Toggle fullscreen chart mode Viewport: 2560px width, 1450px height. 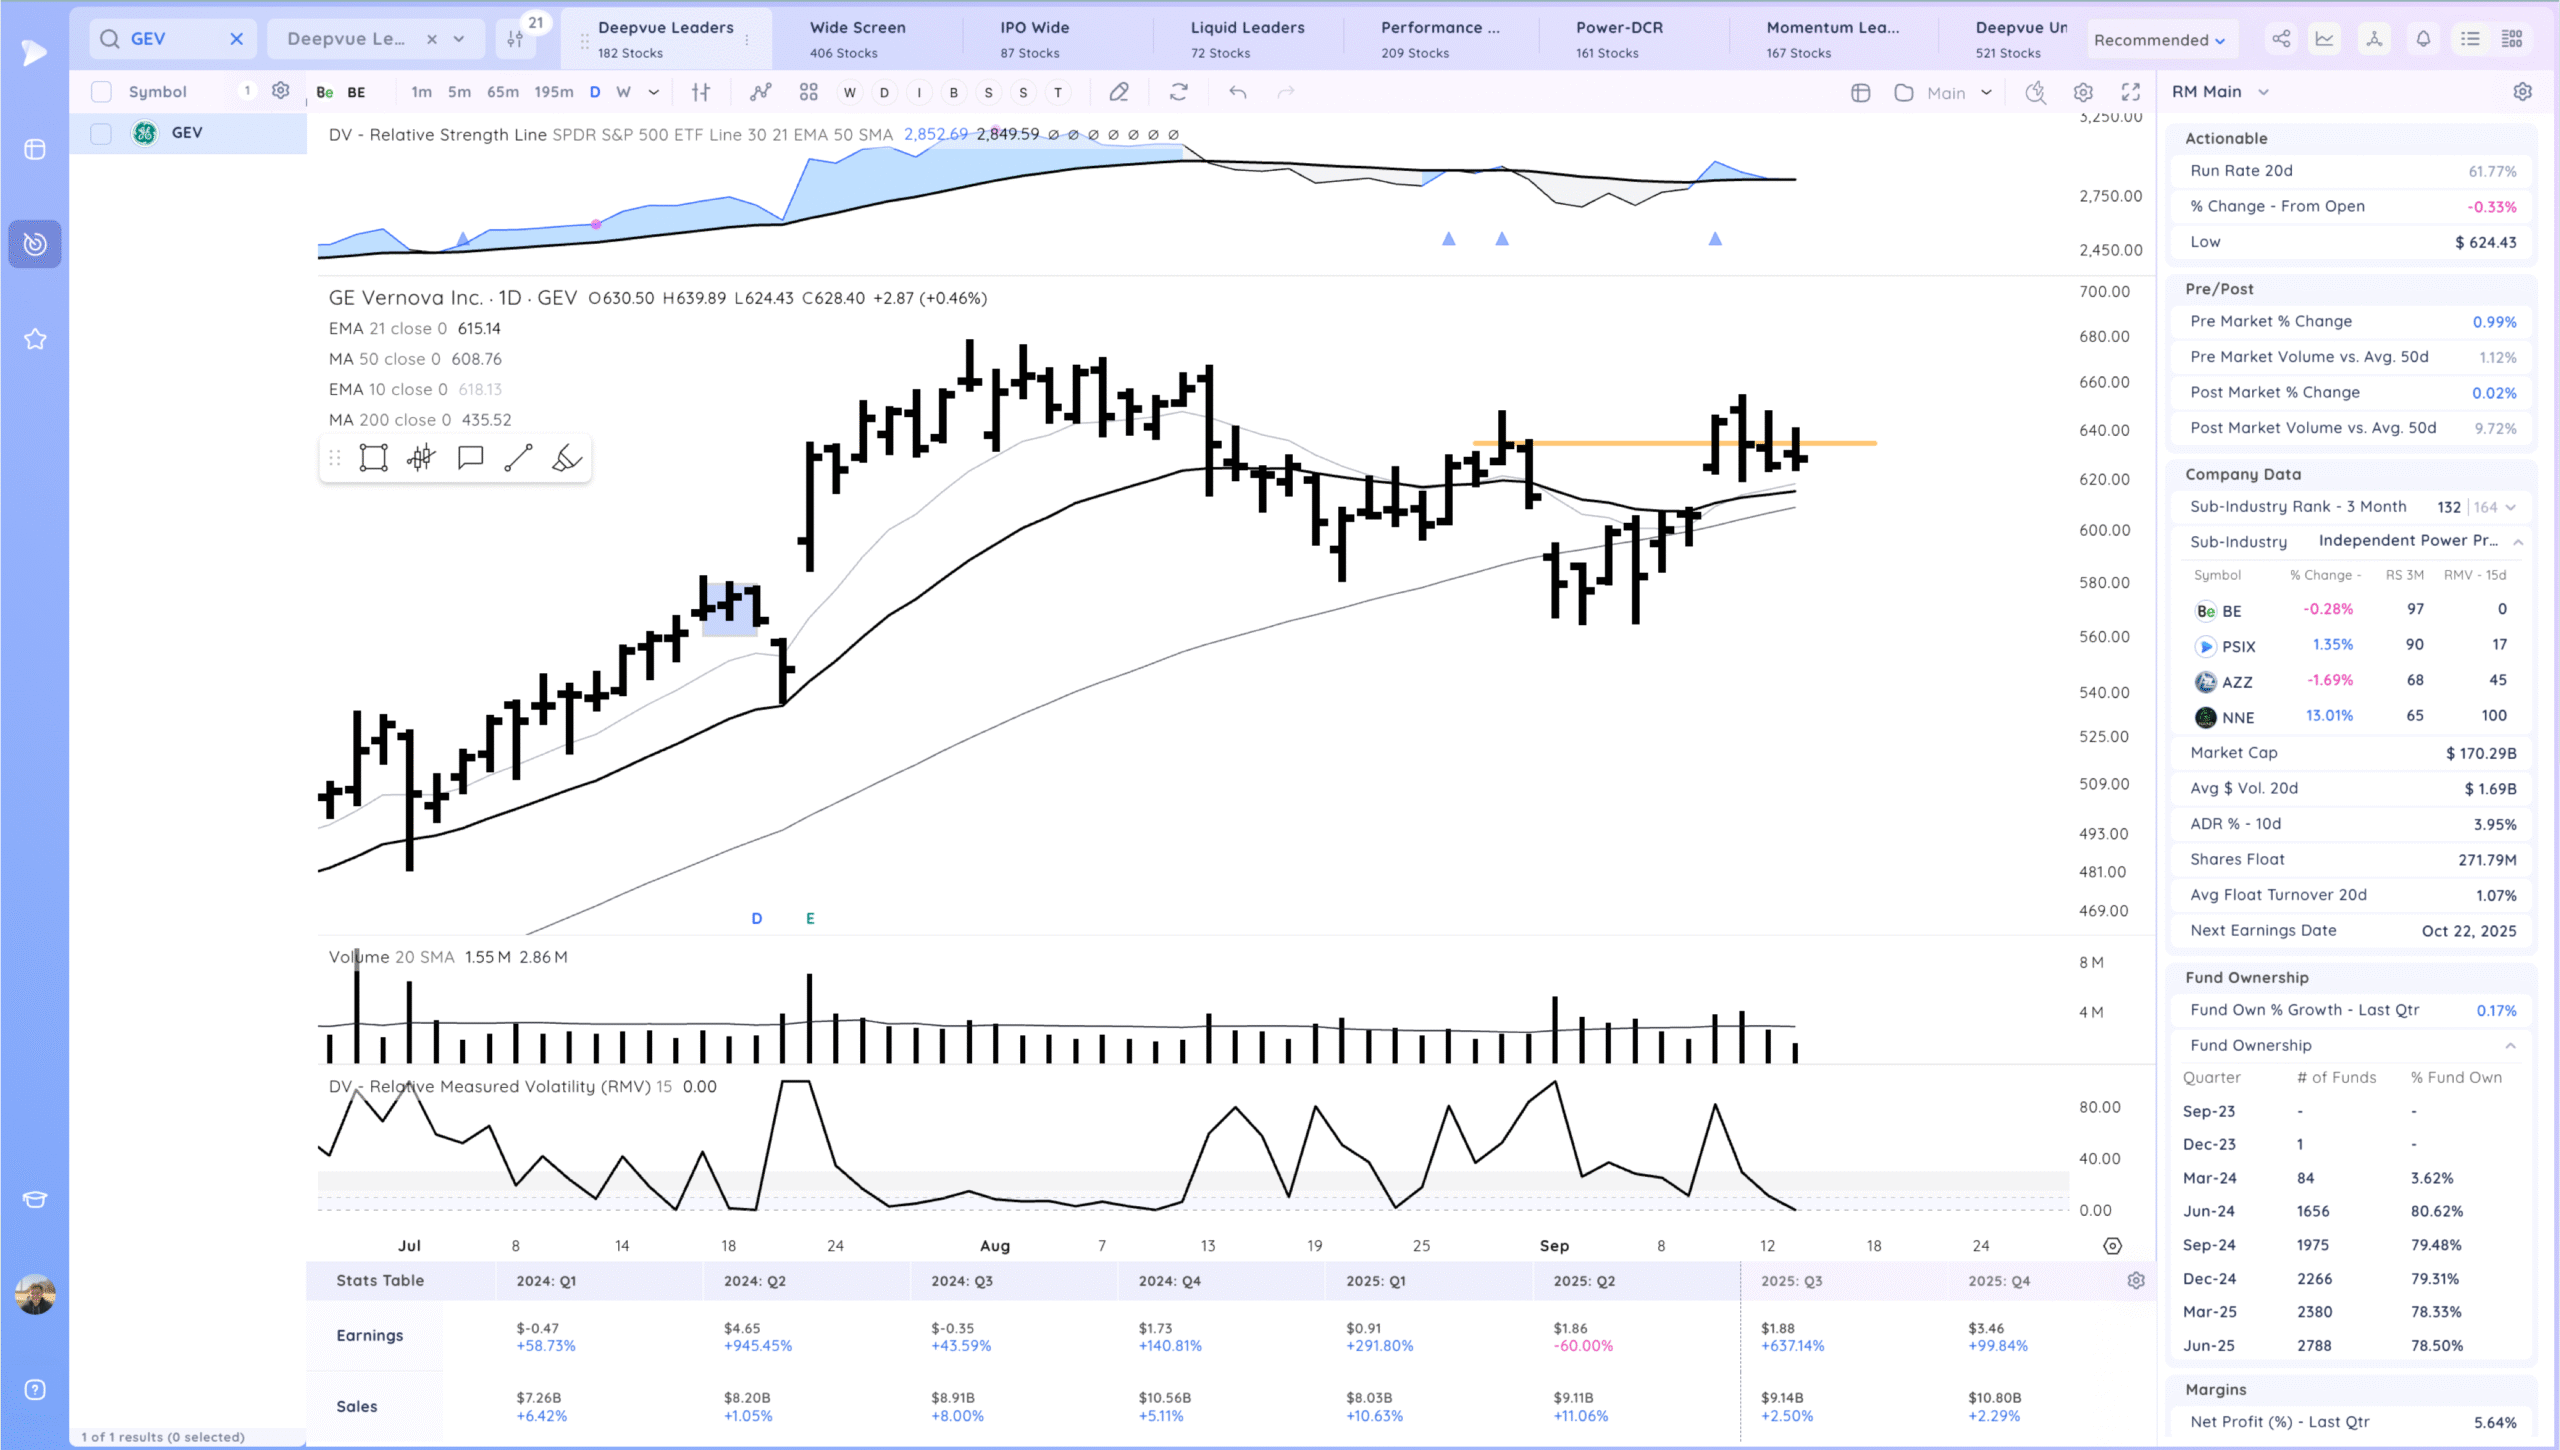tap(2131, 92)
